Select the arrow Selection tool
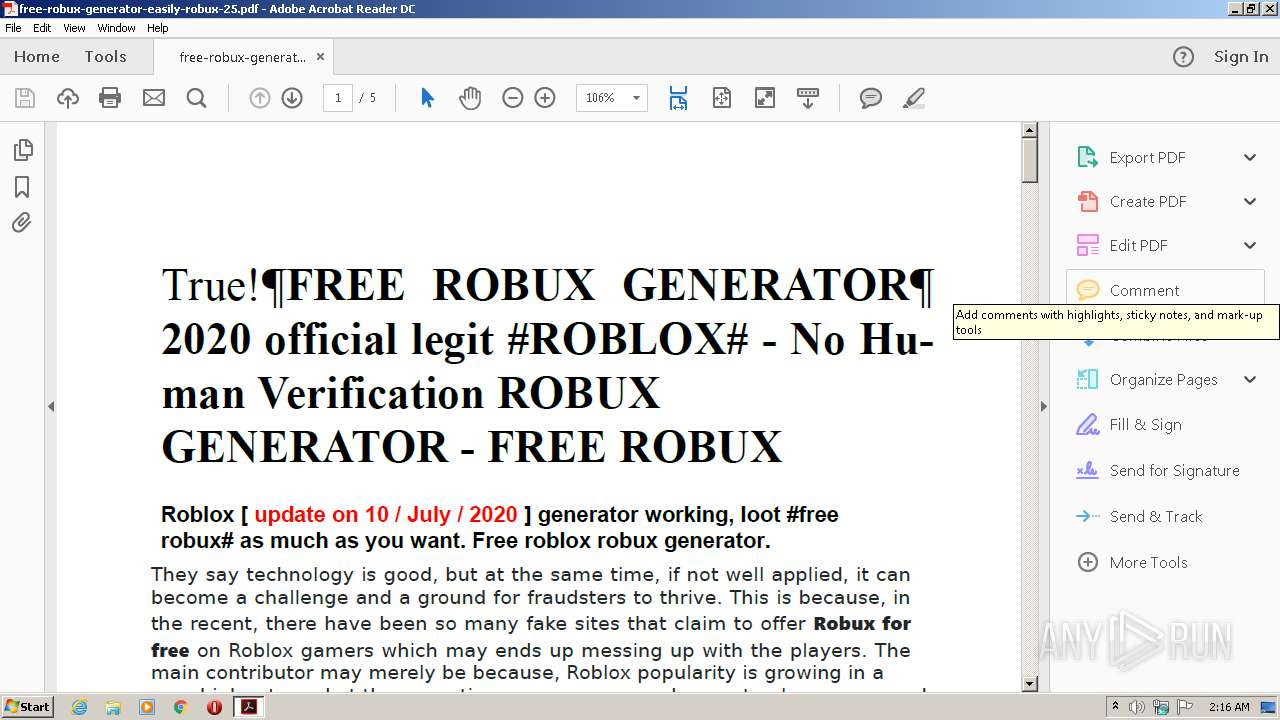1280x720 pixels. (428, 98)
